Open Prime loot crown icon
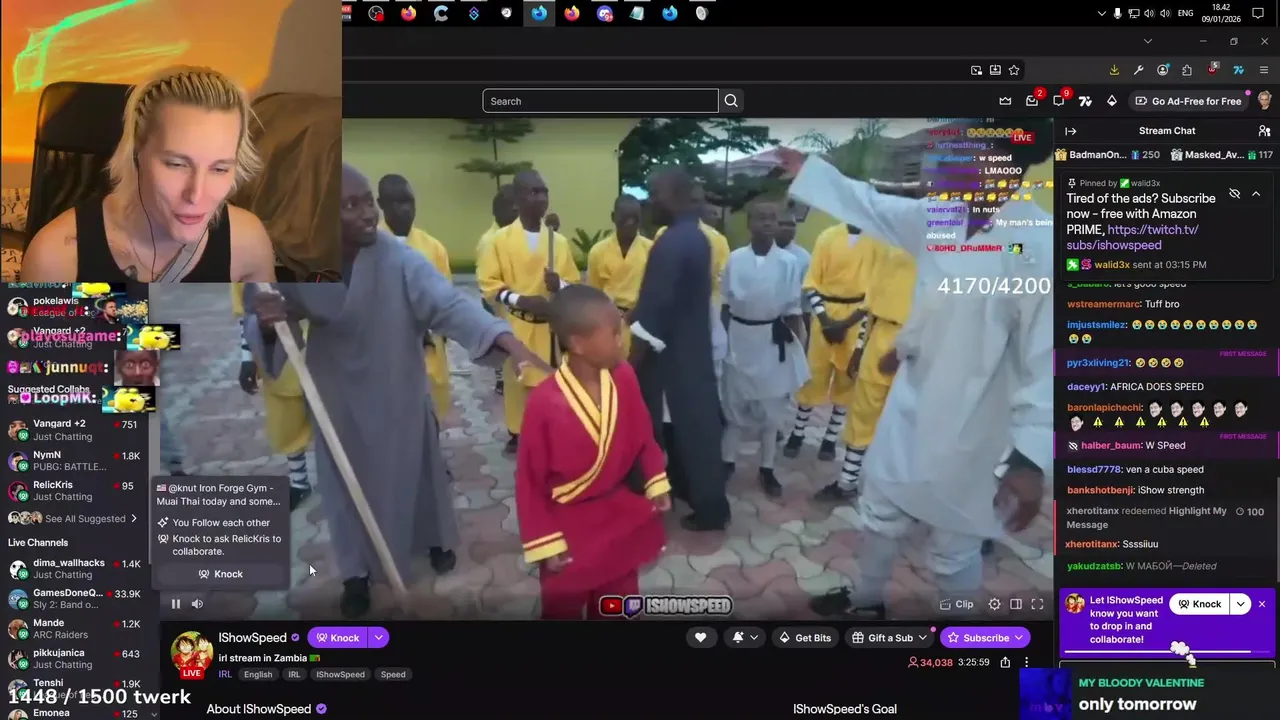Viewport: 1280px width, 720px height. [x=1005, y=101]
